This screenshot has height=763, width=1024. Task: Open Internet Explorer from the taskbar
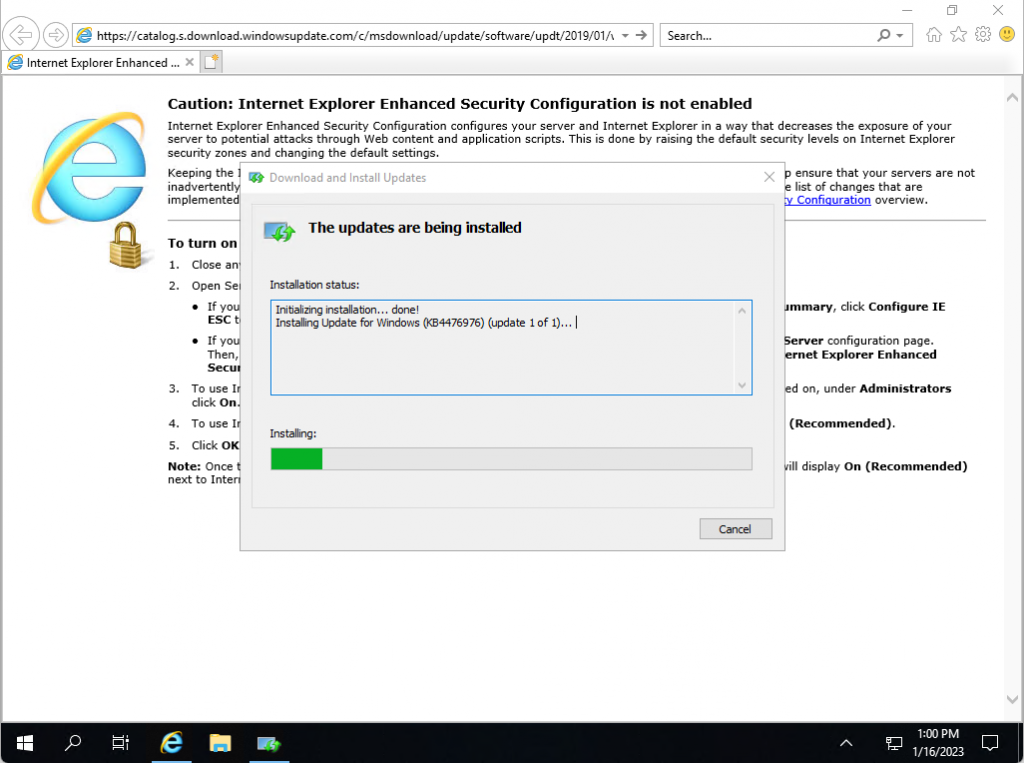coord(172,743)
